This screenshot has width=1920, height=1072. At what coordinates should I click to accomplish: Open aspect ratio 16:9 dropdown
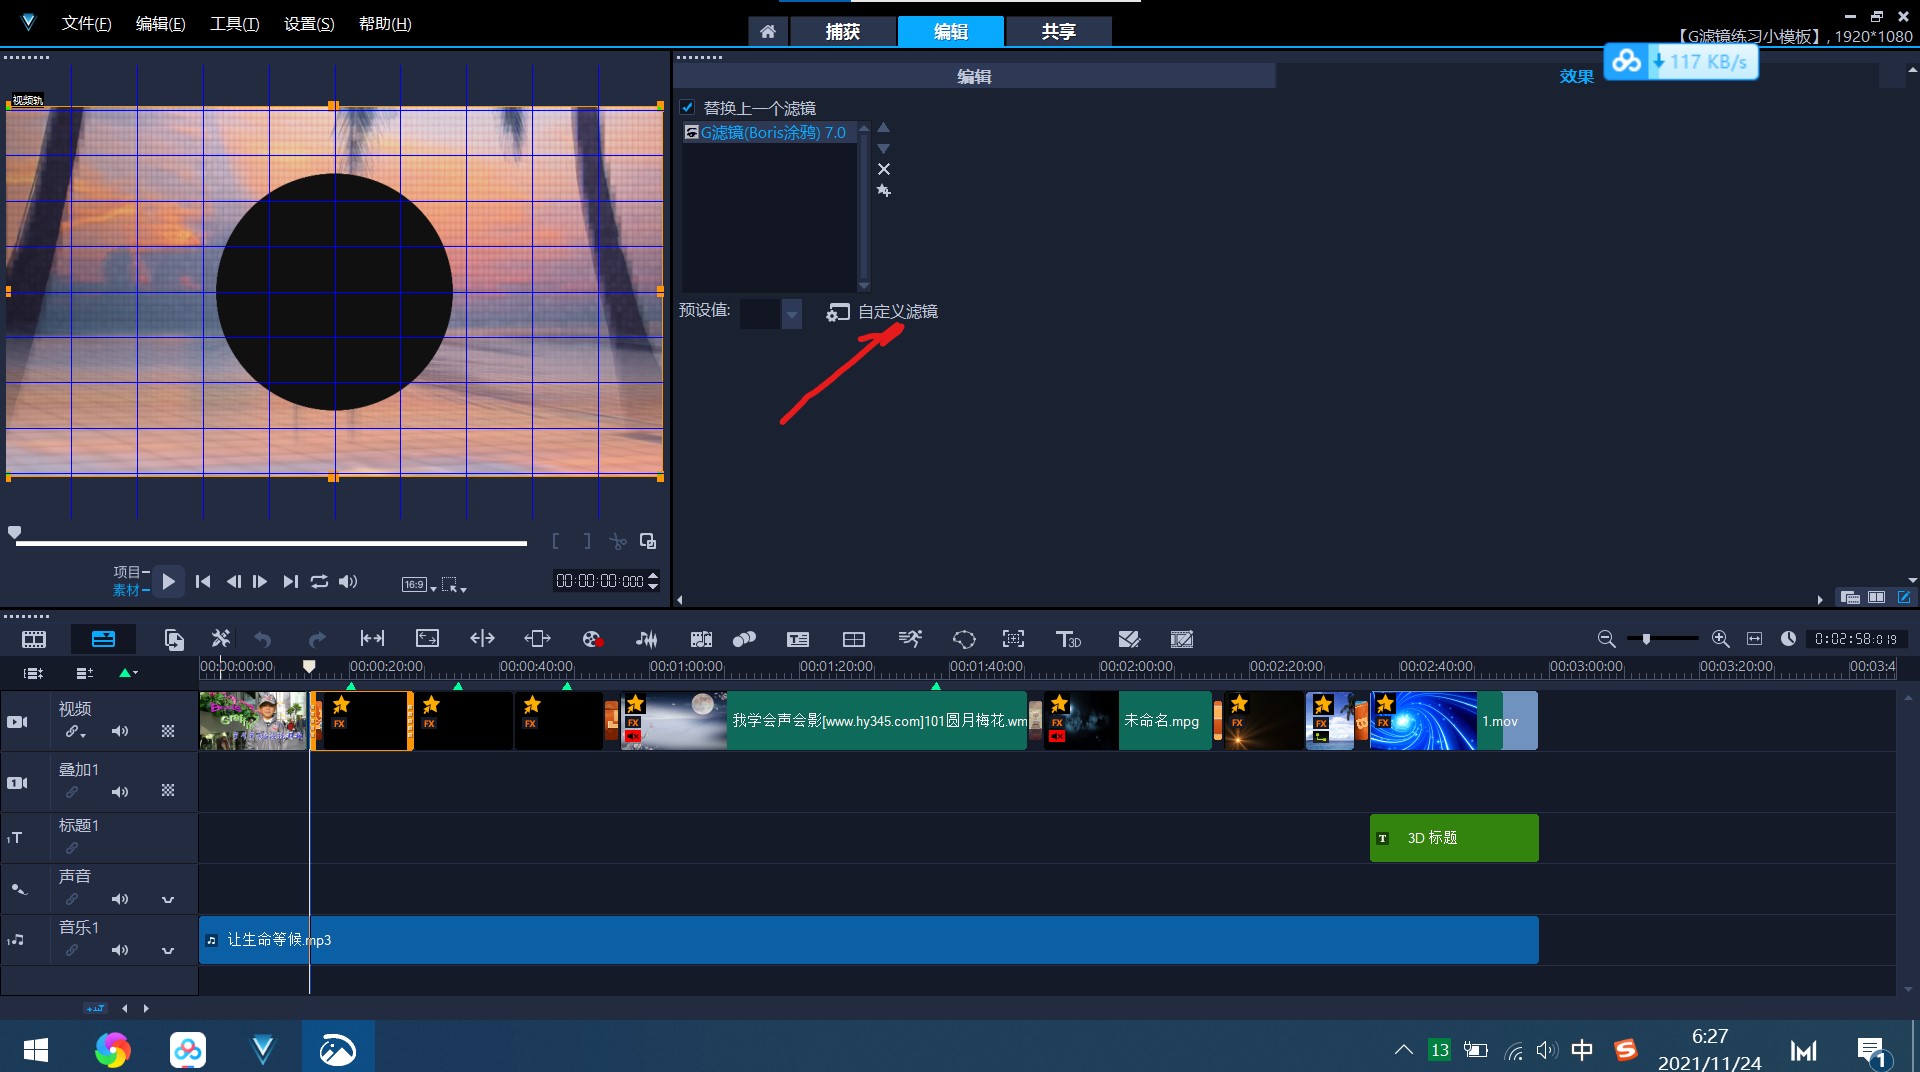[x=419, y=585]
